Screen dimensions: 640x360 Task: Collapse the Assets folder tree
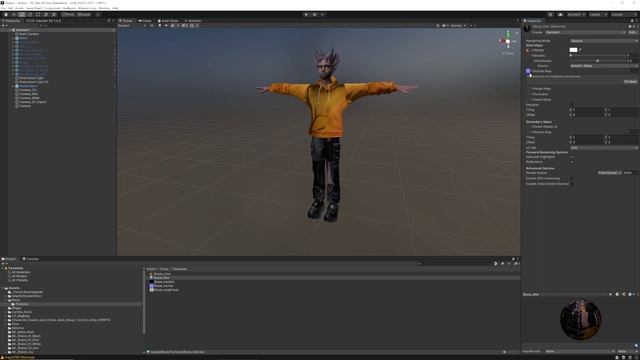click(2, 288)
